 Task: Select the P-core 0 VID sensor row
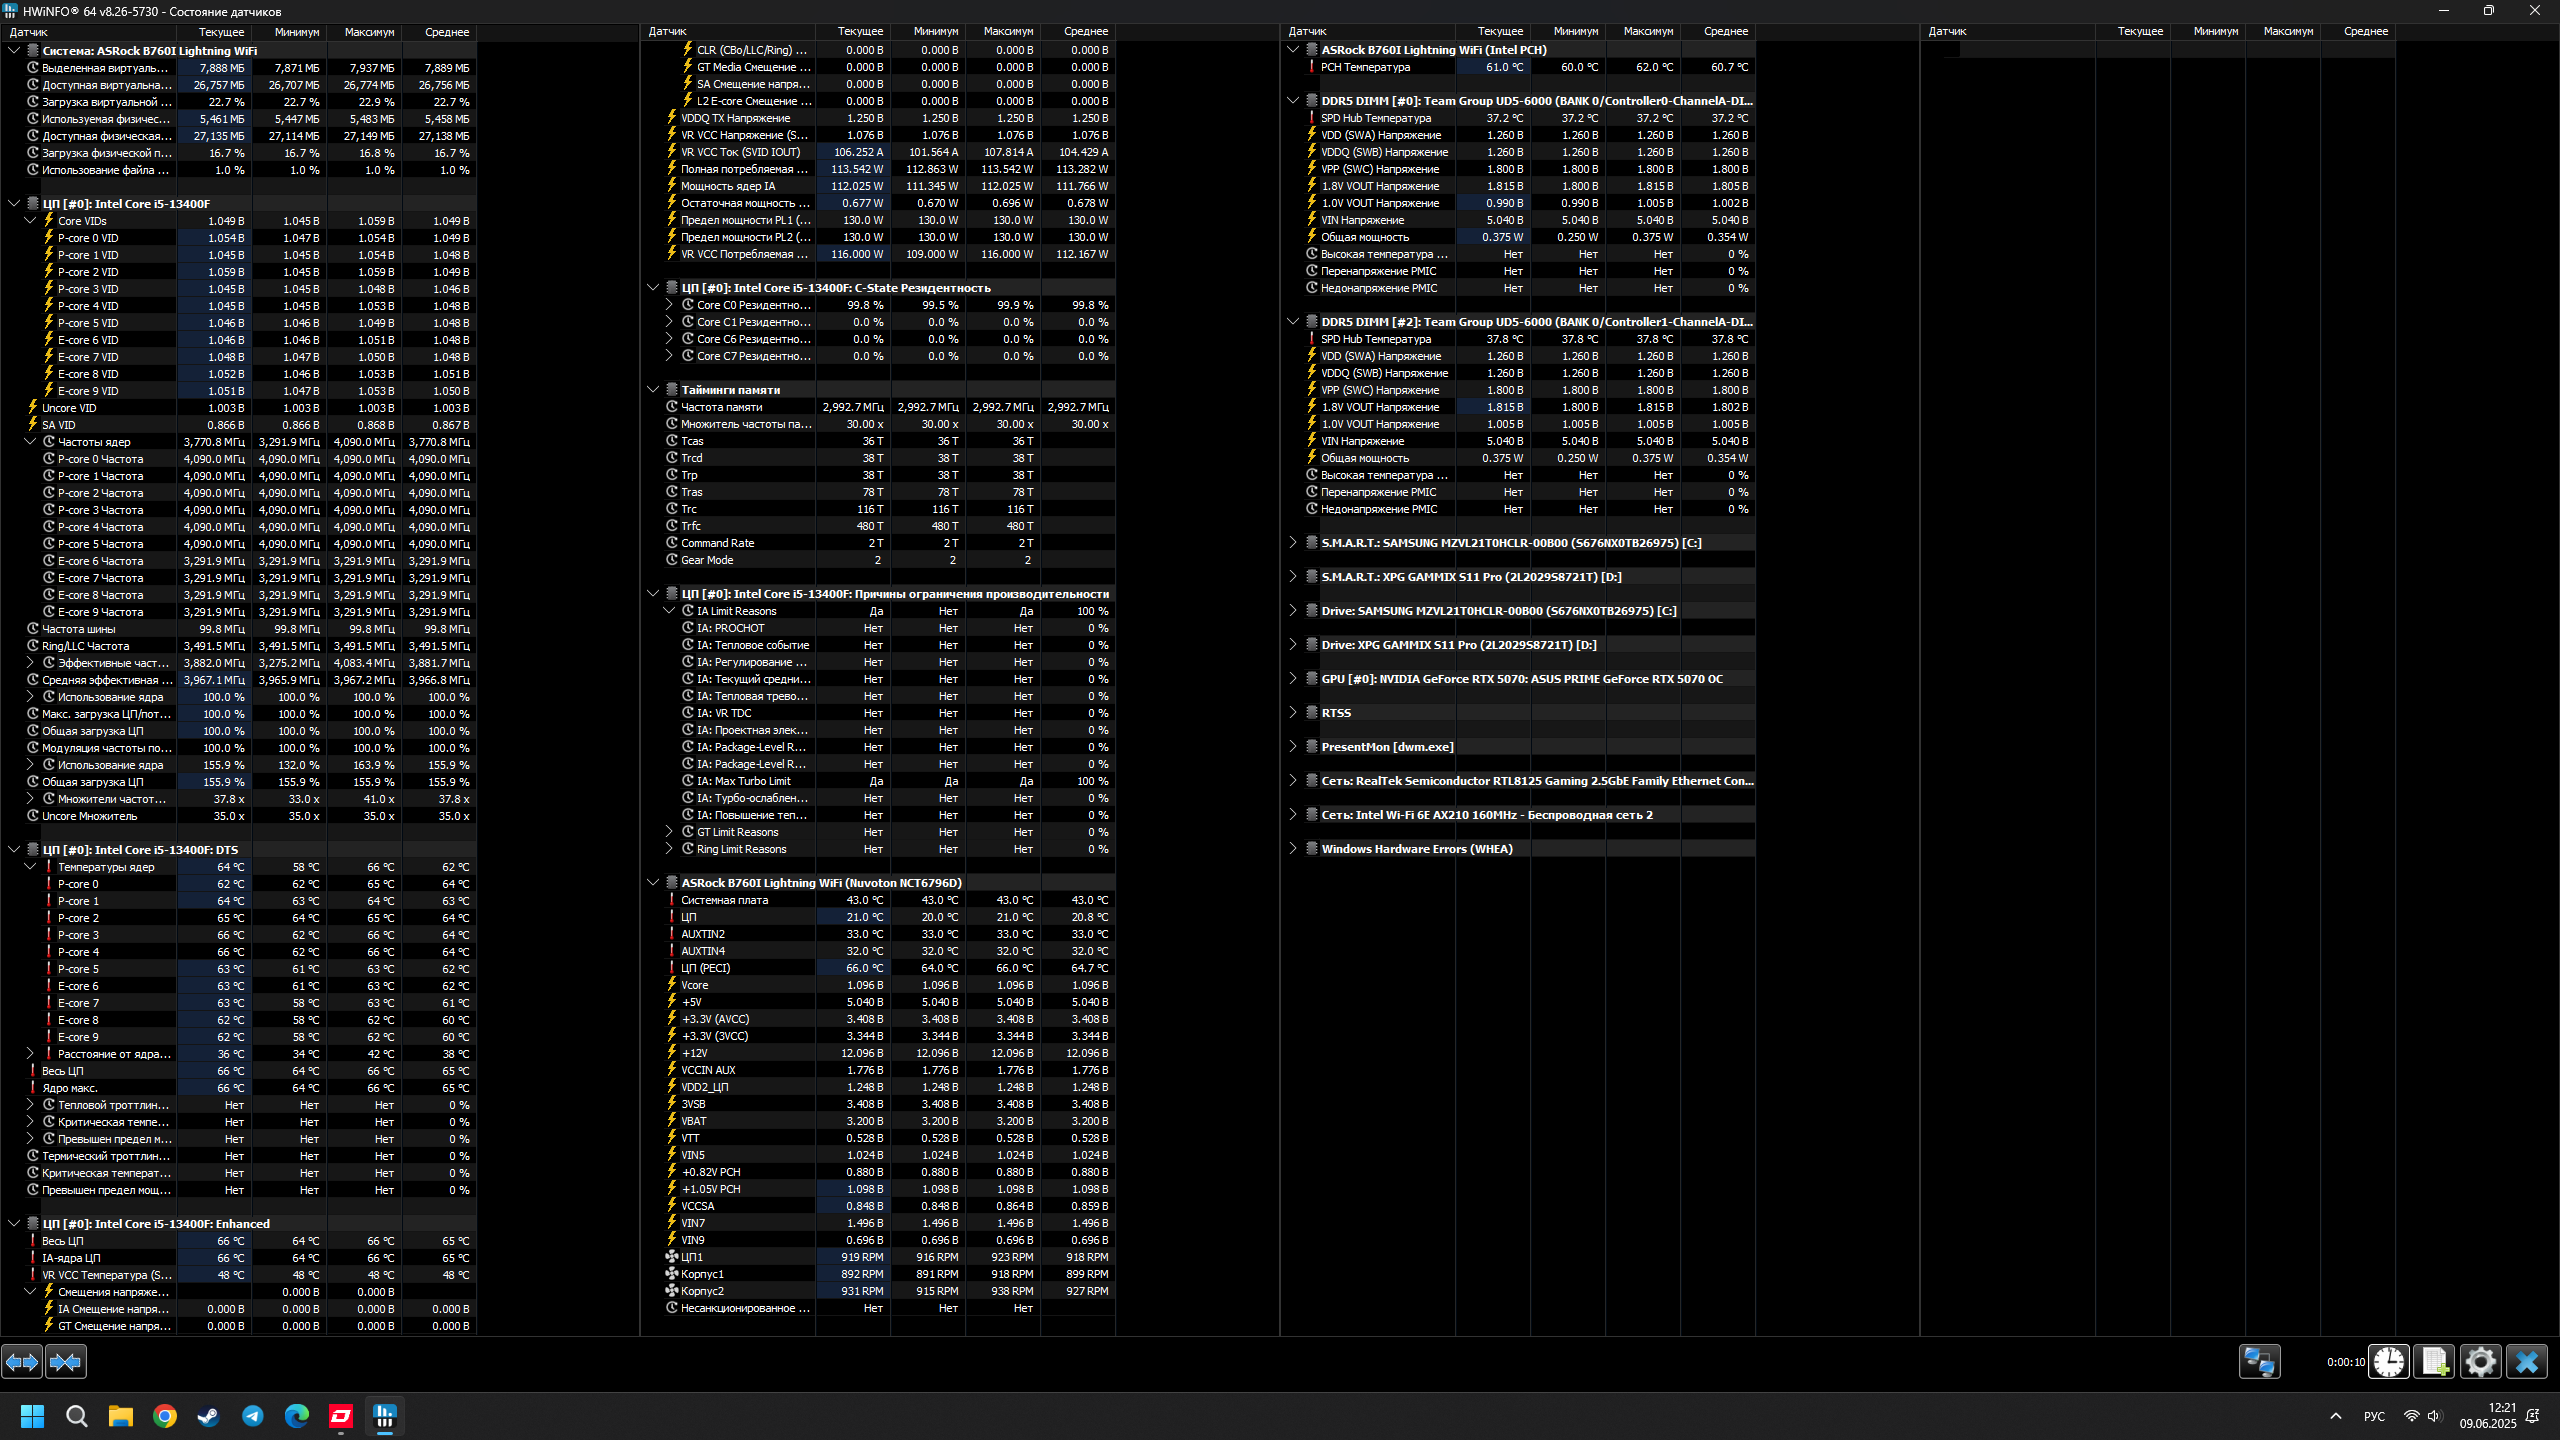coord(88,238)
